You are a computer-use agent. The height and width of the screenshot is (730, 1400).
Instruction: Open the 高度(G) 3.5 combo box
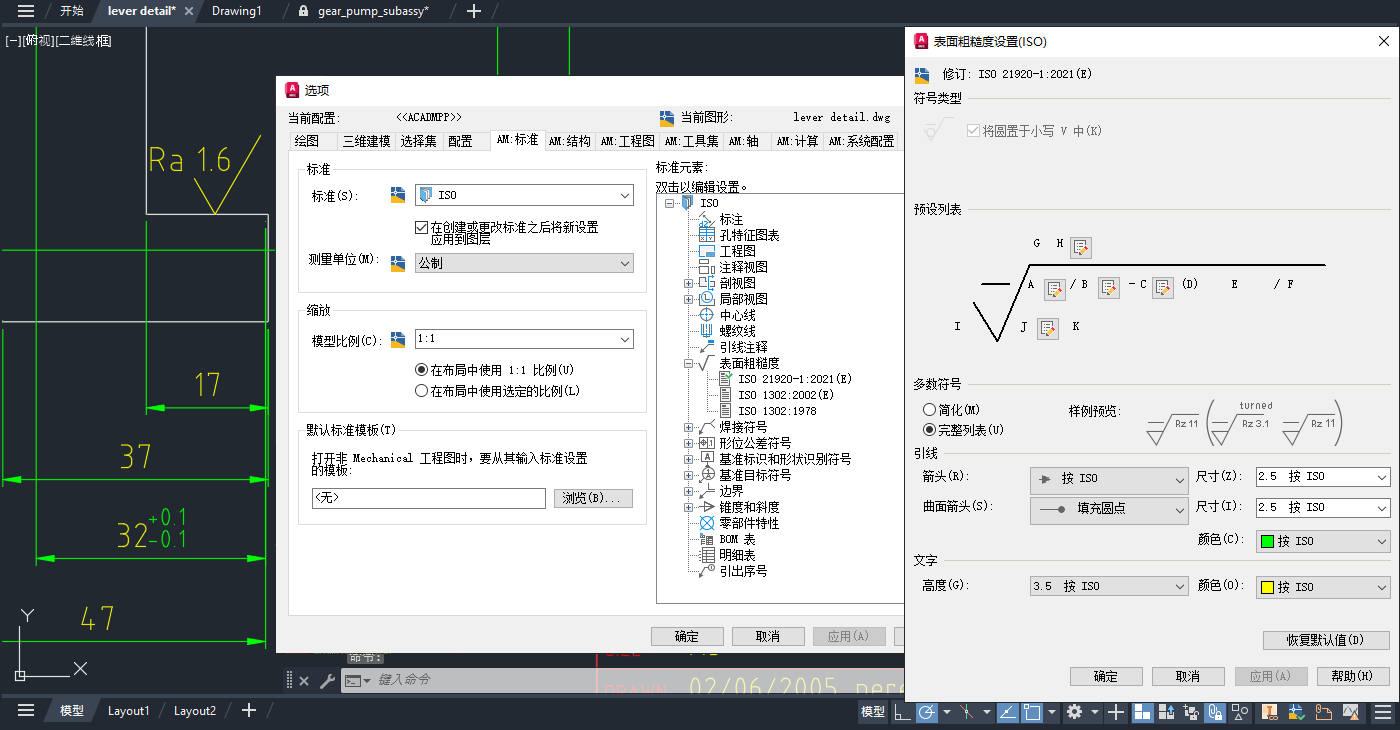pyautogui.click(x=1109, y=587)
